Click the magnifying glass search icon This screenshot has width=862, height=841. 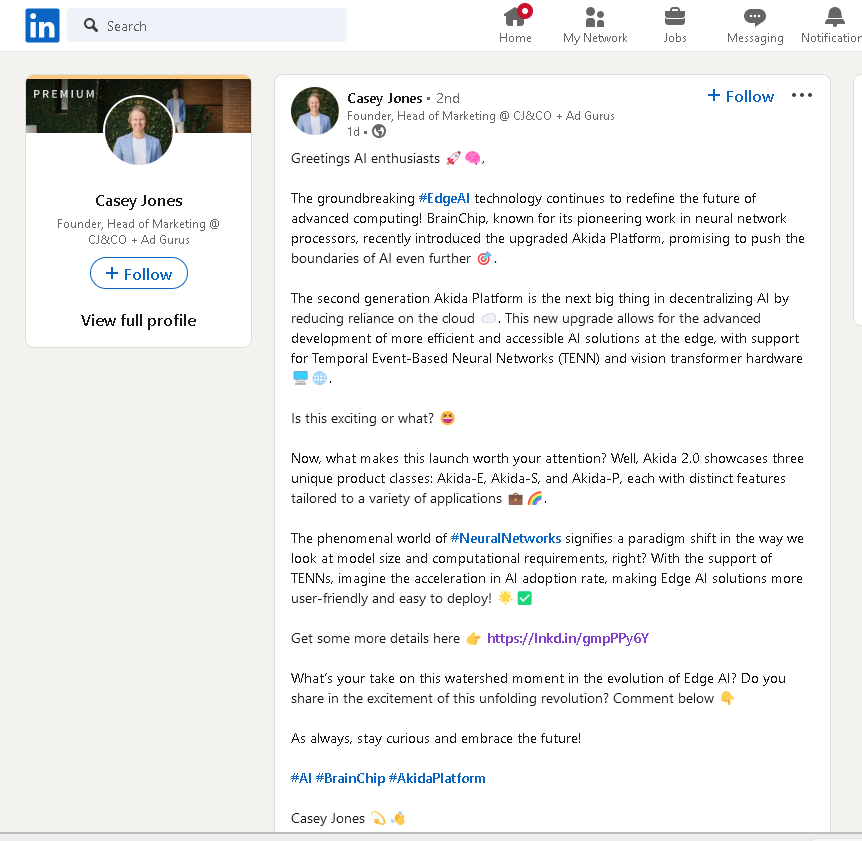(91, 26)
